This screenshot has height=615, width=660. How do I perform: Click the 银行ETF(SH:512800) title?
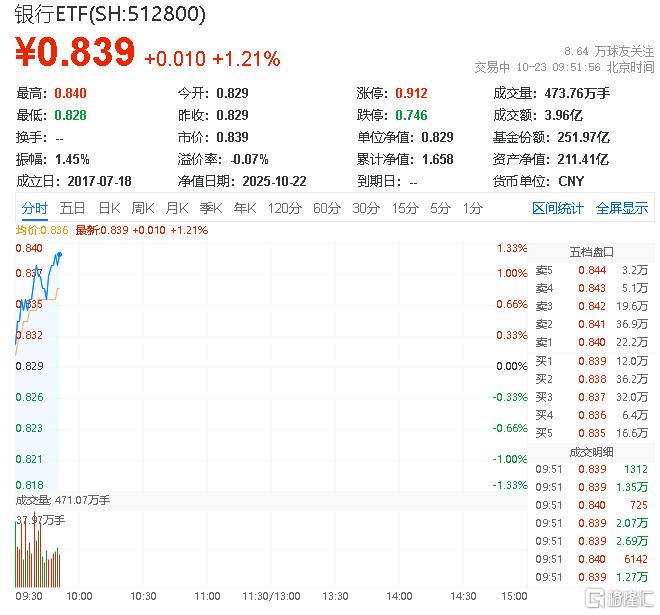pos(111,14)
